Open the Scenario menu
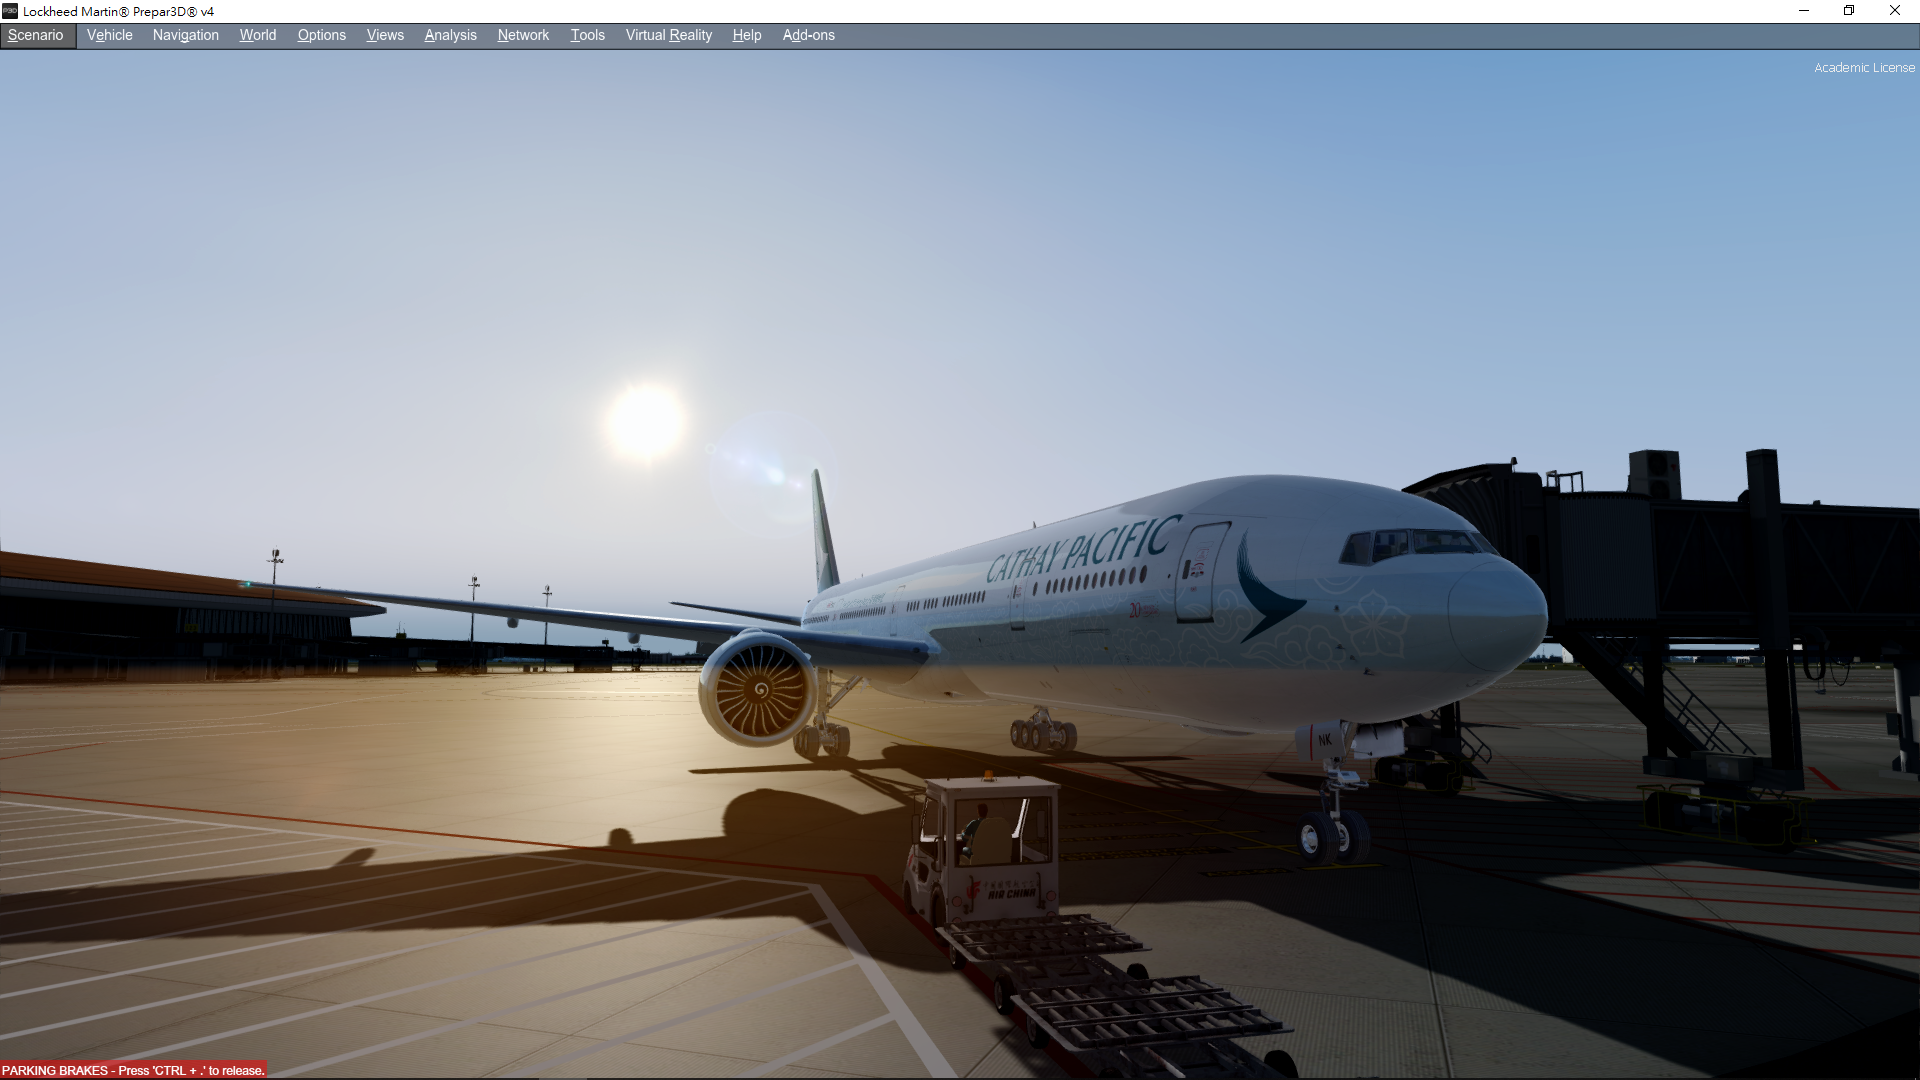The image size is (1920, 1080). [36, 35]
